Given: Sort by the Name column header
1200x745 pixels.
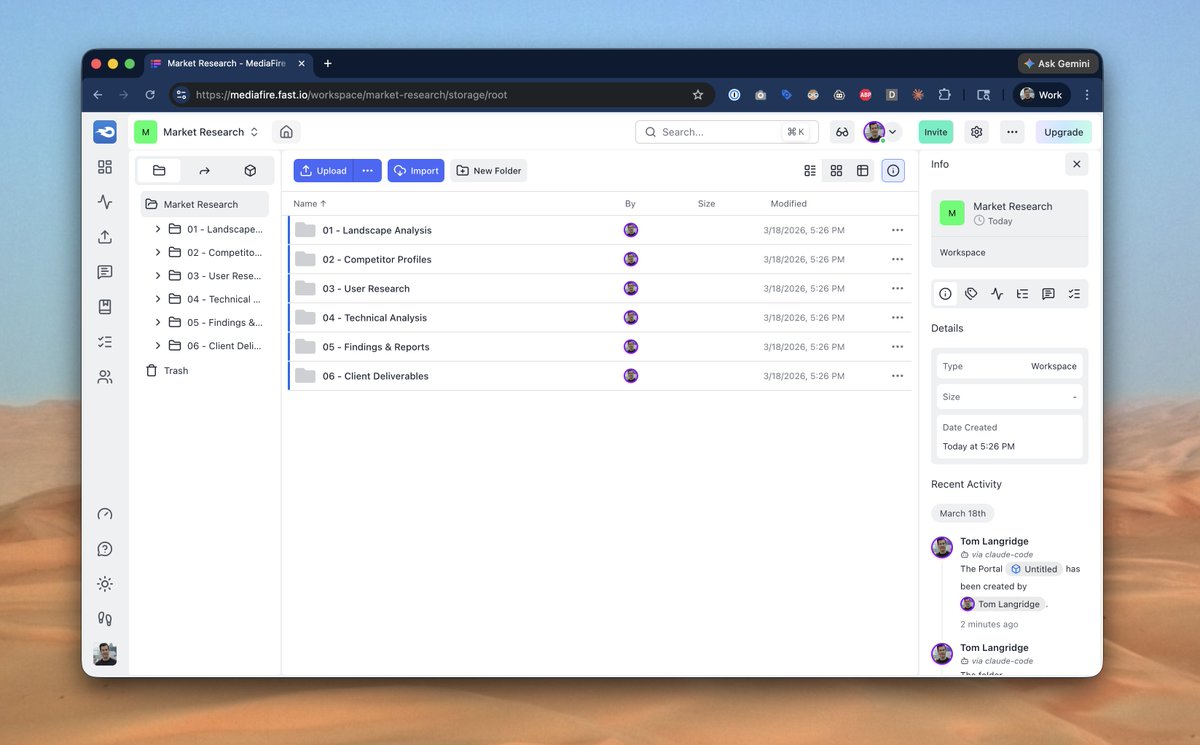Looking at the screenshot, I should tap(310, 204).
